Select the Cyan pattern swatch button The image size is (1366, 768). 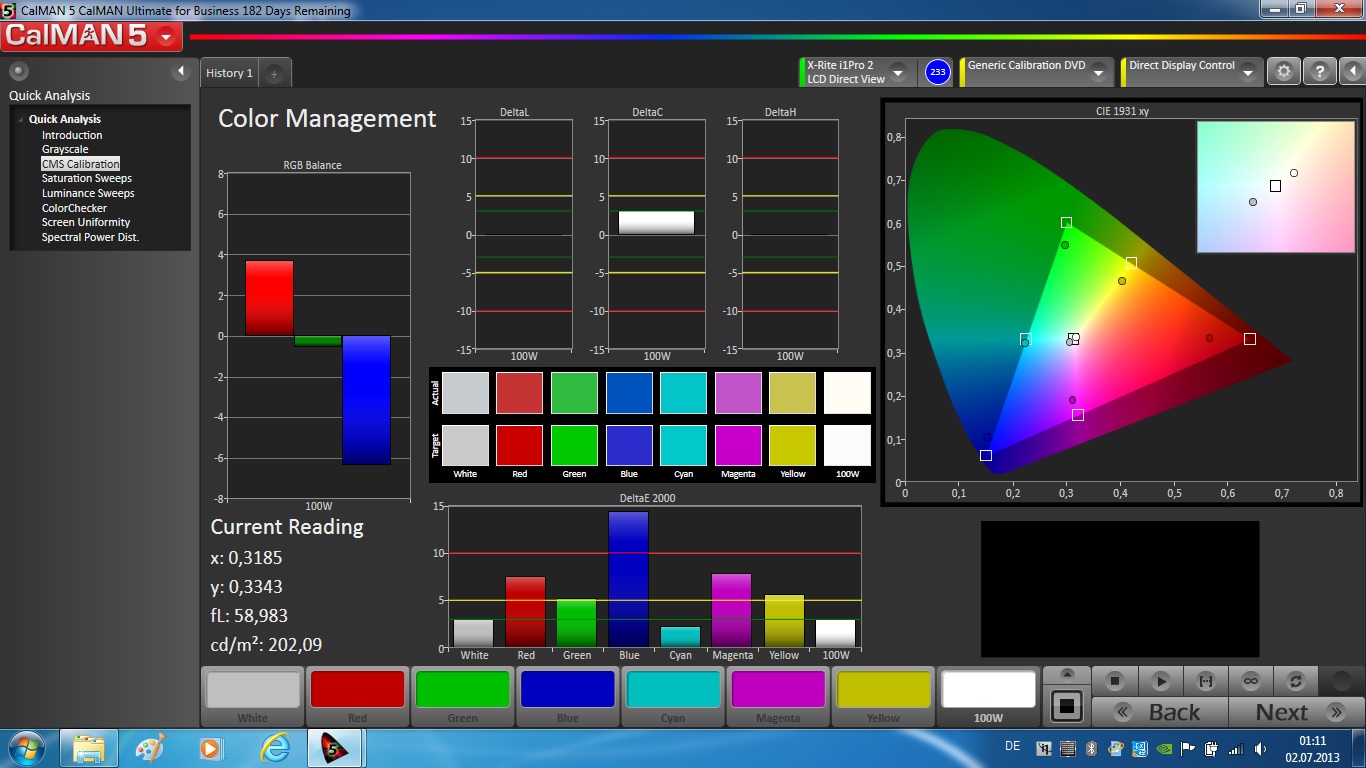(673, 697)
